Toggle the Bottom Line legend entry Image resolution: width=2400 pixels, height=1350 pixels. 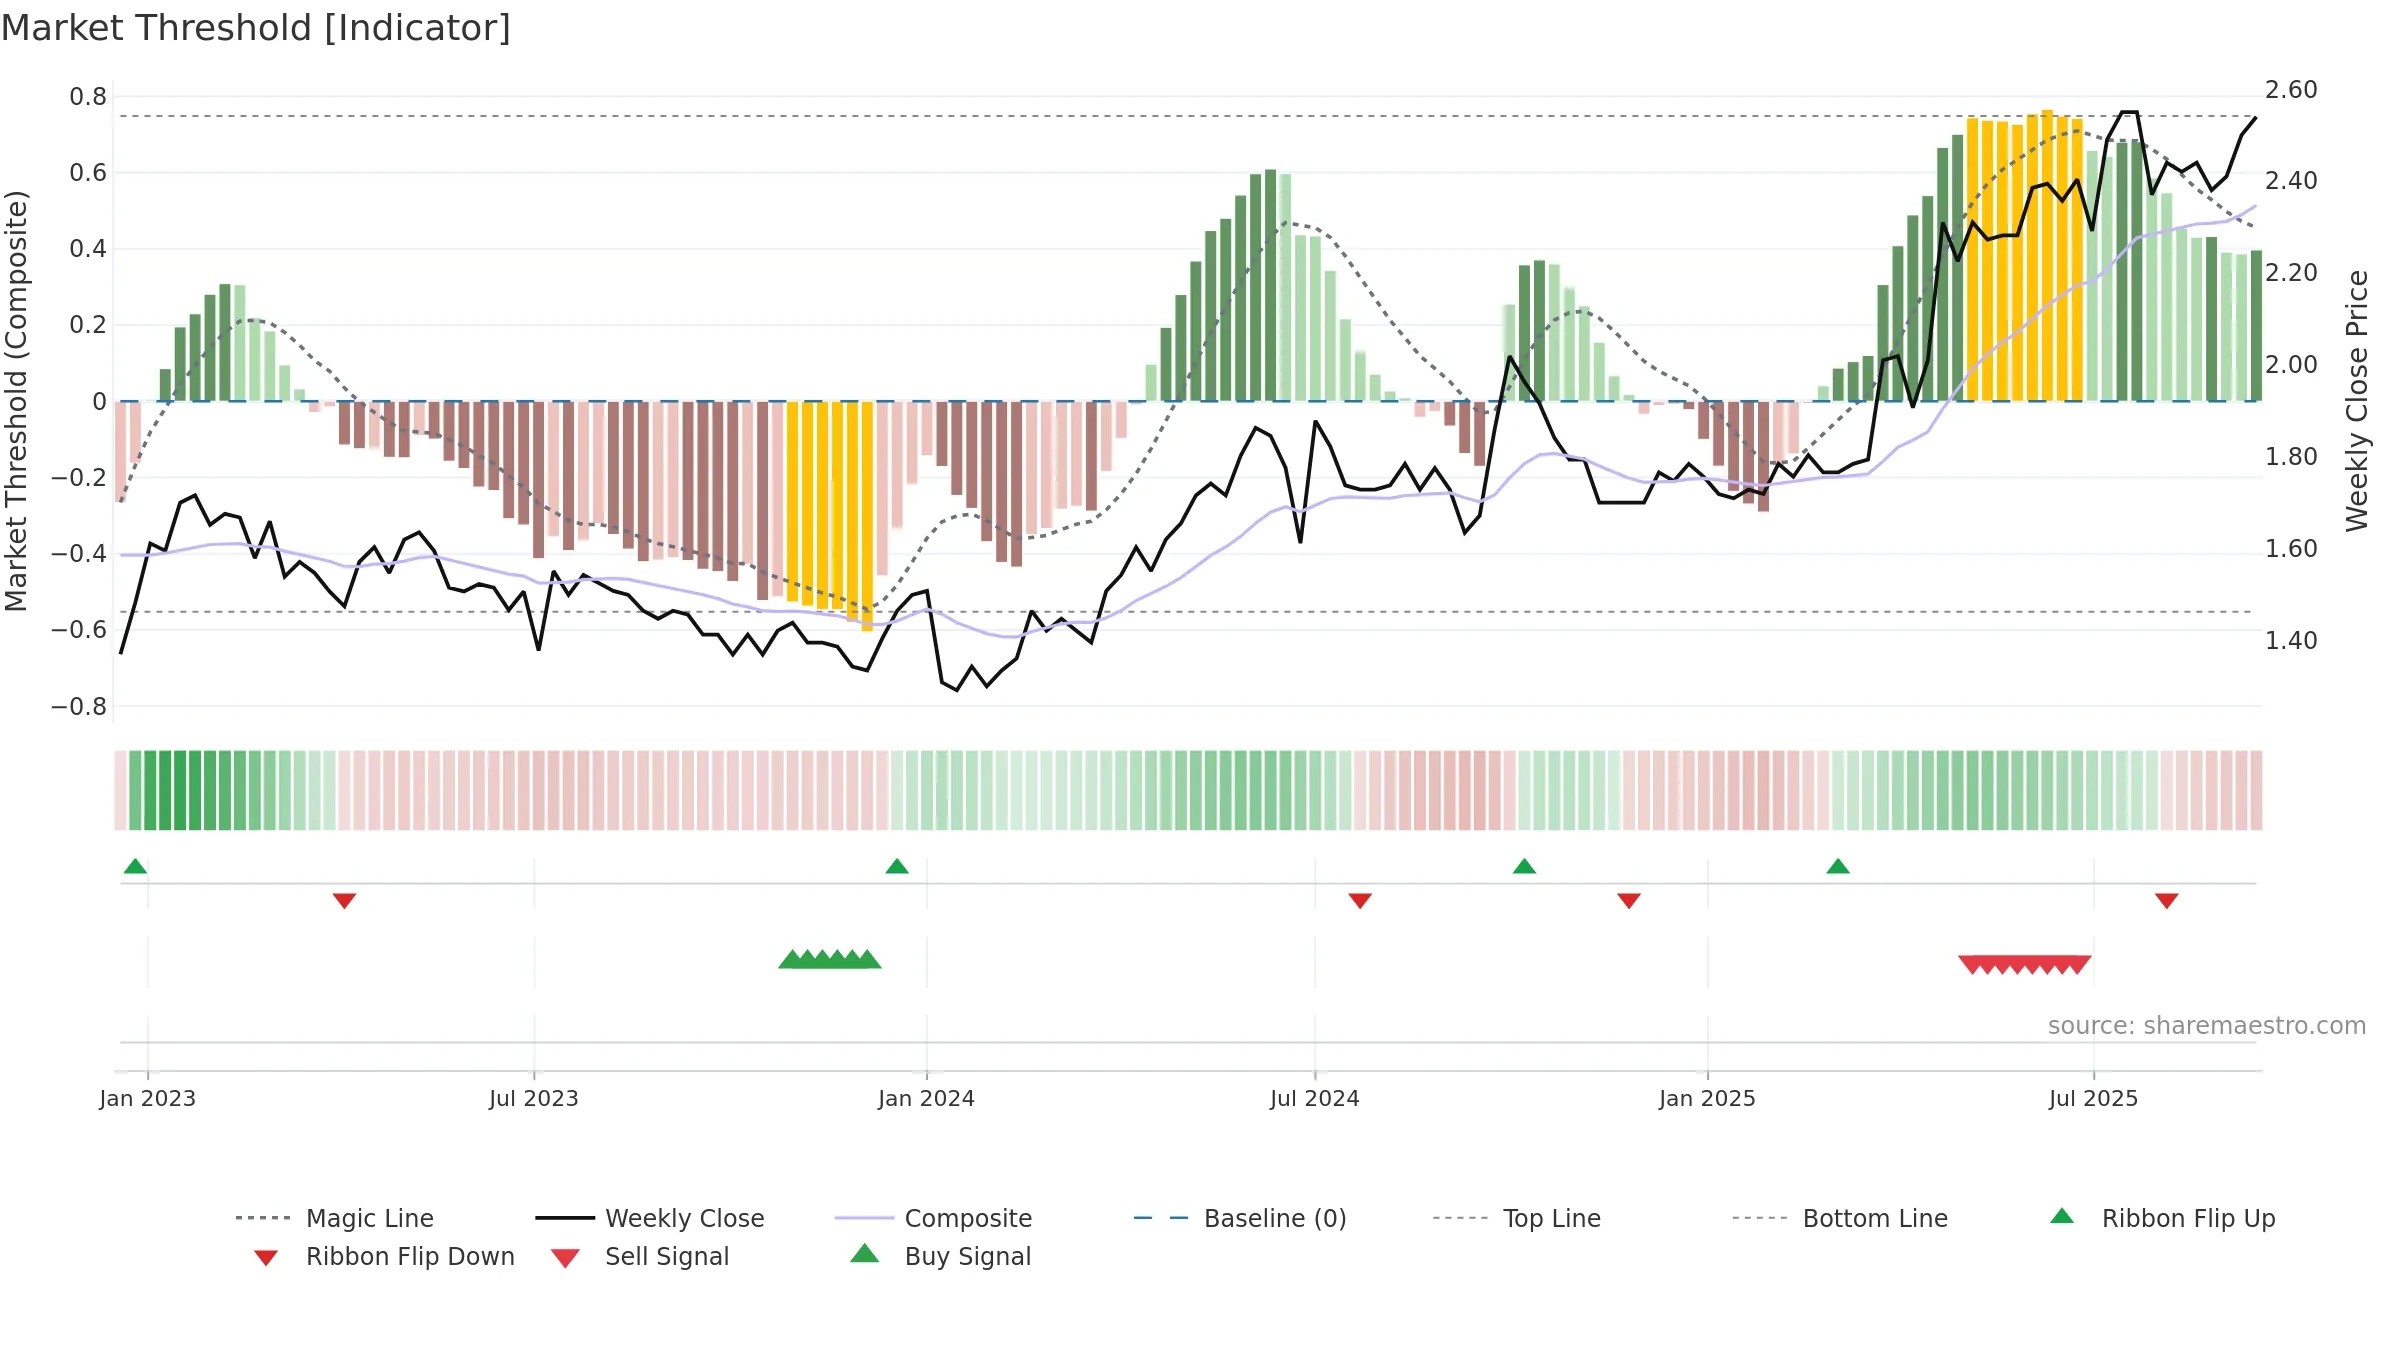1840,1218
